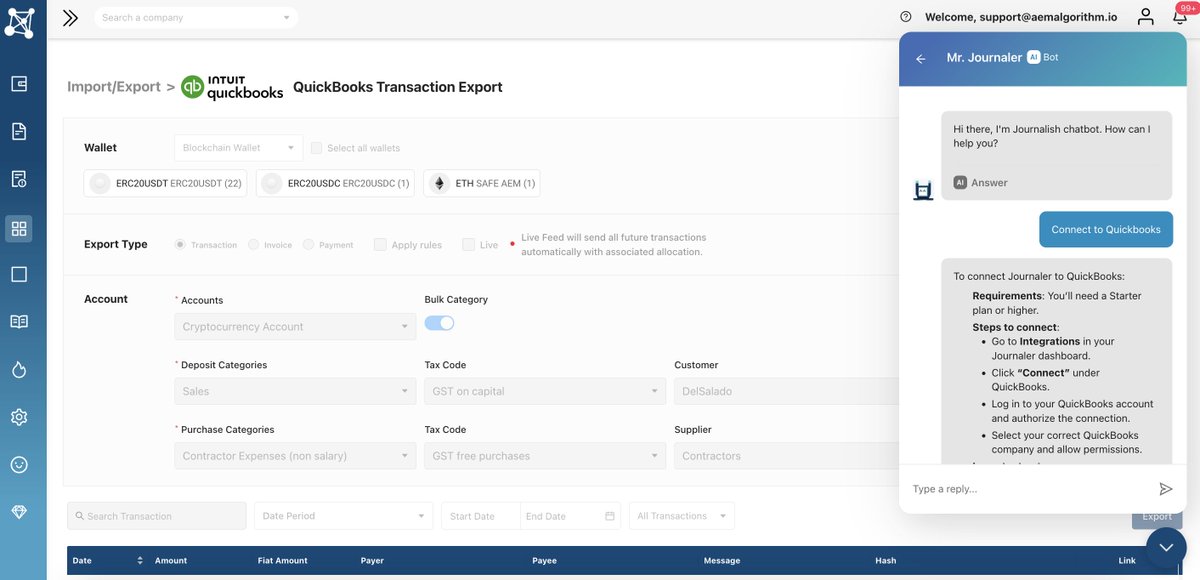Click the help question mark icon

906,17
